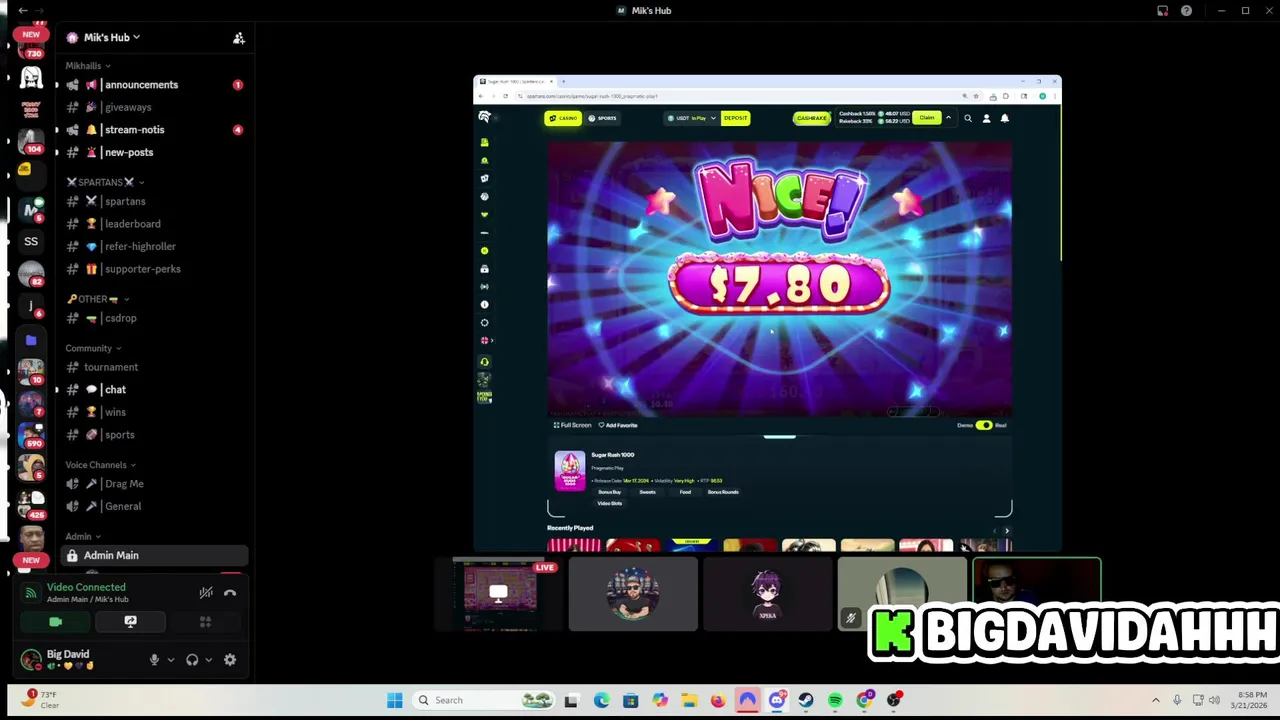Open Microsoft Edge from the taskbar
The width and height of the screenshot is (1280, 720).
pos(601,700)
